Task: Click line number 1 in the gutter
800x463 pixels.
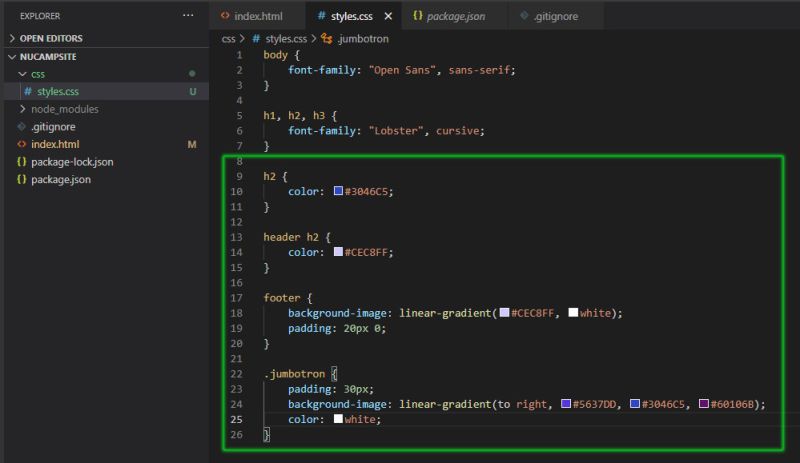Action: [x=239, y=55]
